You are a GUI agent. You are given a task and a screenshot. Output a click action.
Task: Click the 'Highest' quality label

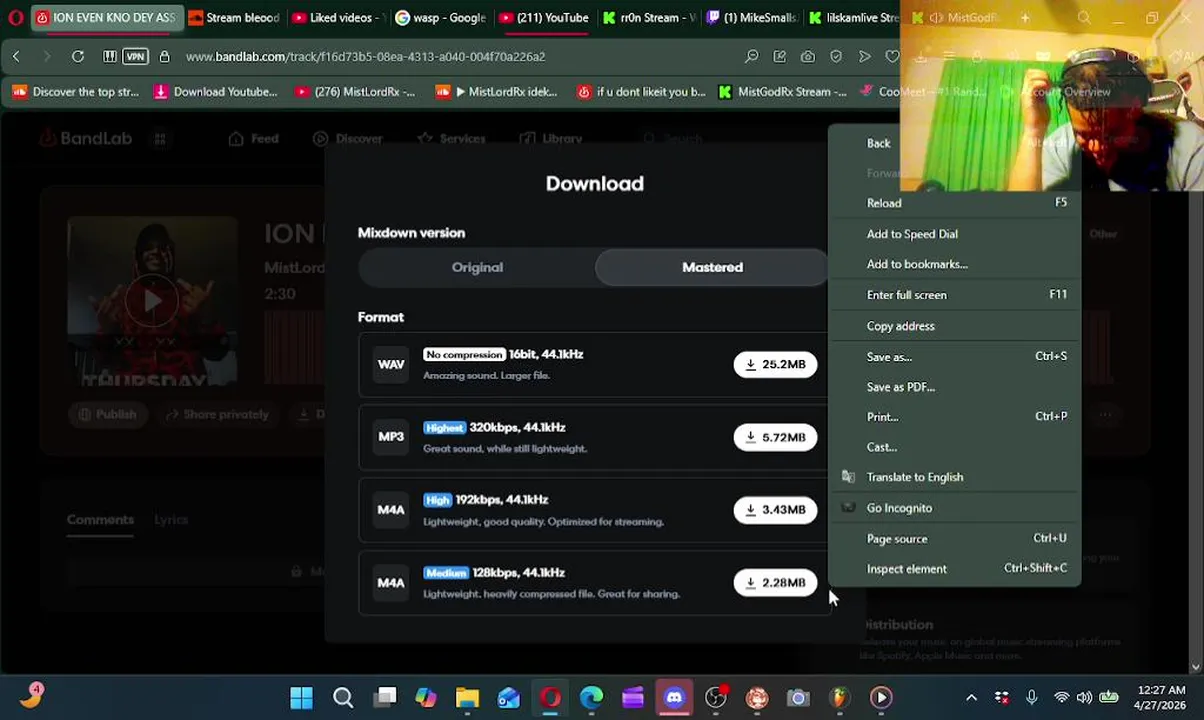coord(444,427)
